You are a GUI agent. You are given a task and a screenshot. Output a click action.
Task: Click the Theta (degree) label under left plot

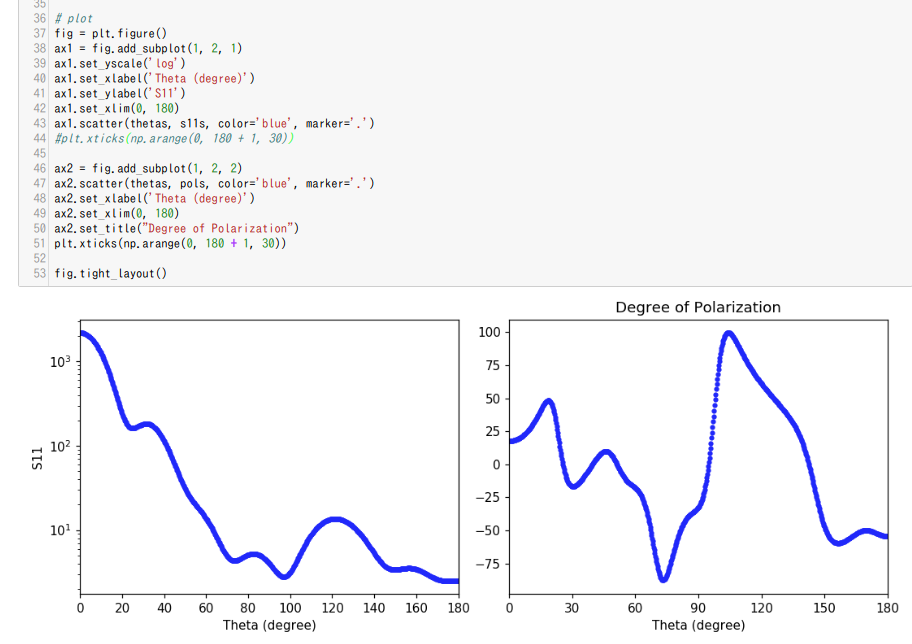pos(270,625)
